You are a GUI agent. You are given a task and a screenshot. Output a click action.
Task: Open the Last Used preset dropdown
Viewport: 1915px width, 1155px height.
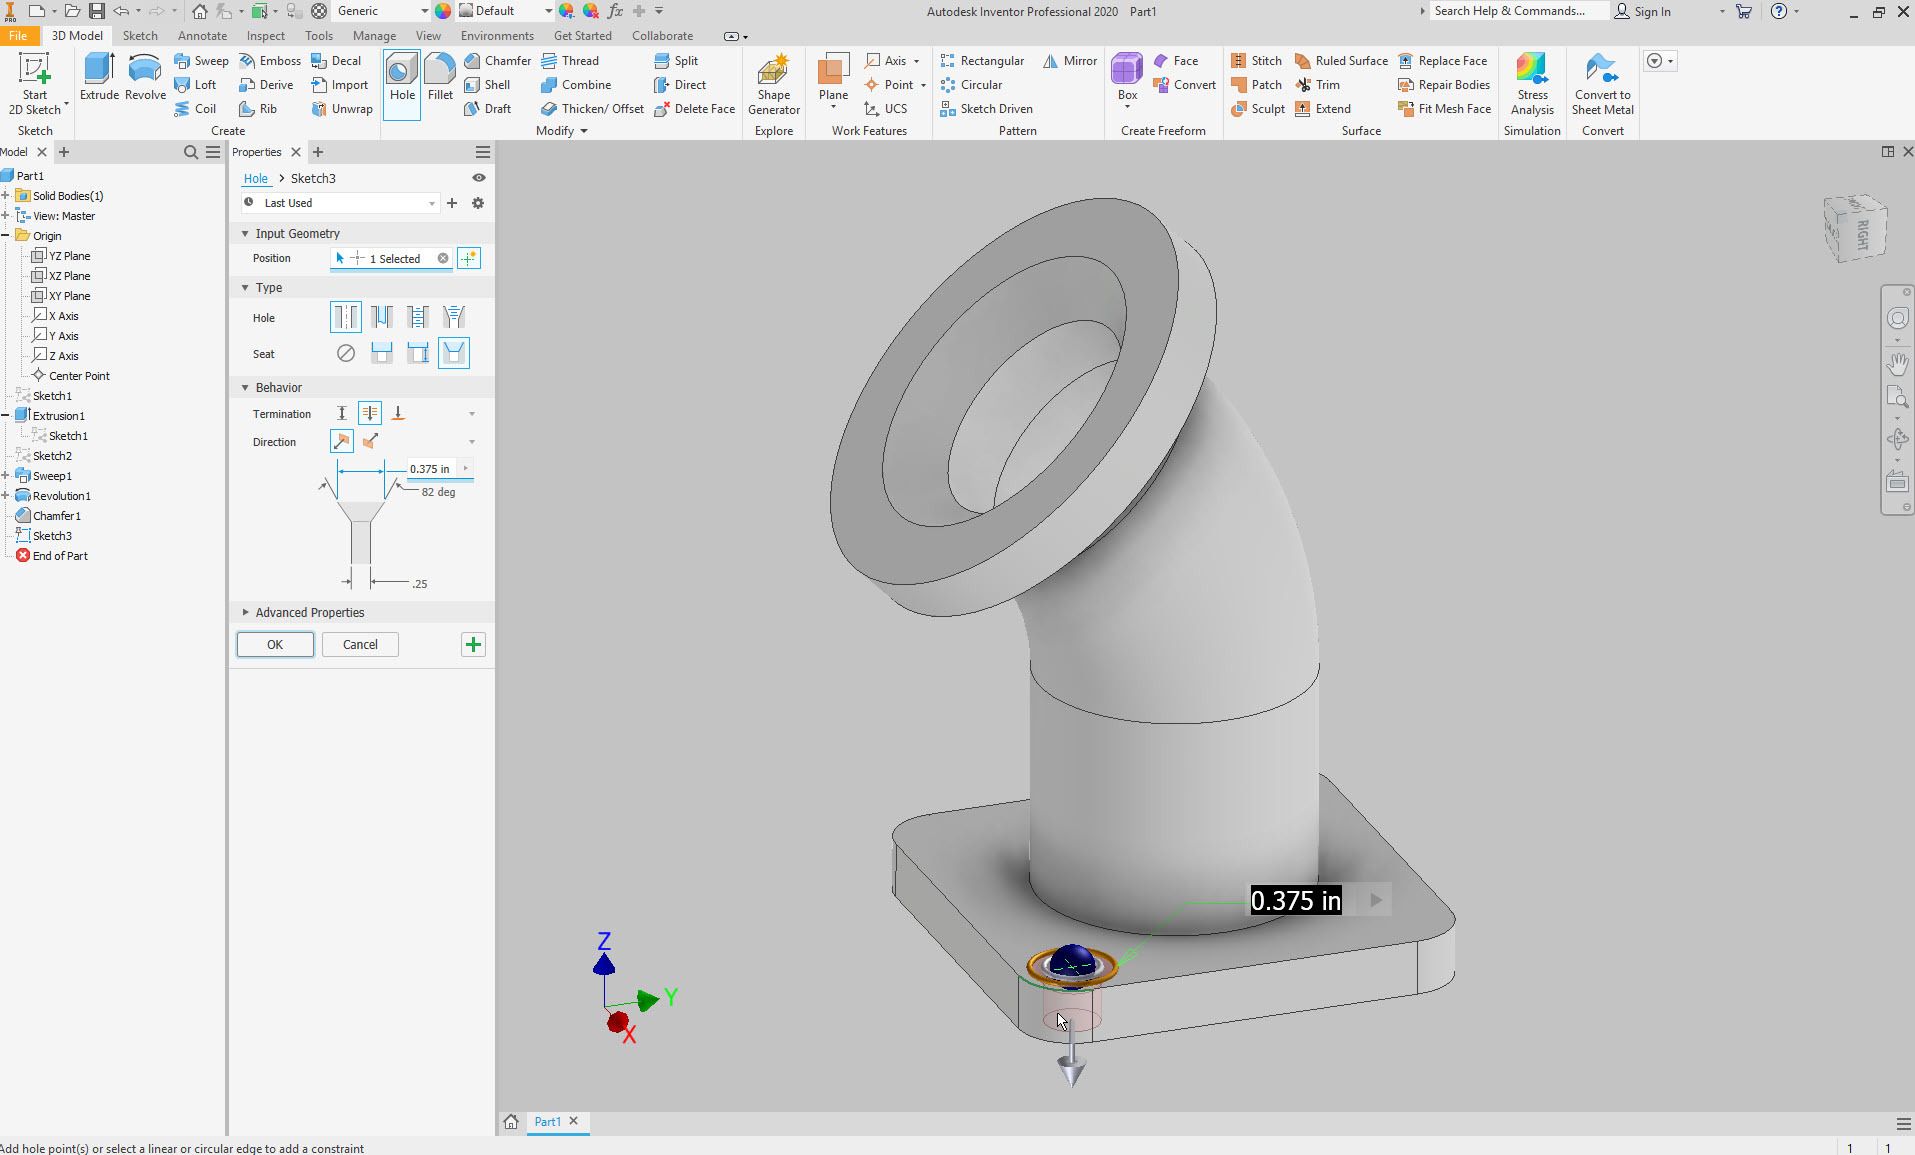(x=430, y=202)
